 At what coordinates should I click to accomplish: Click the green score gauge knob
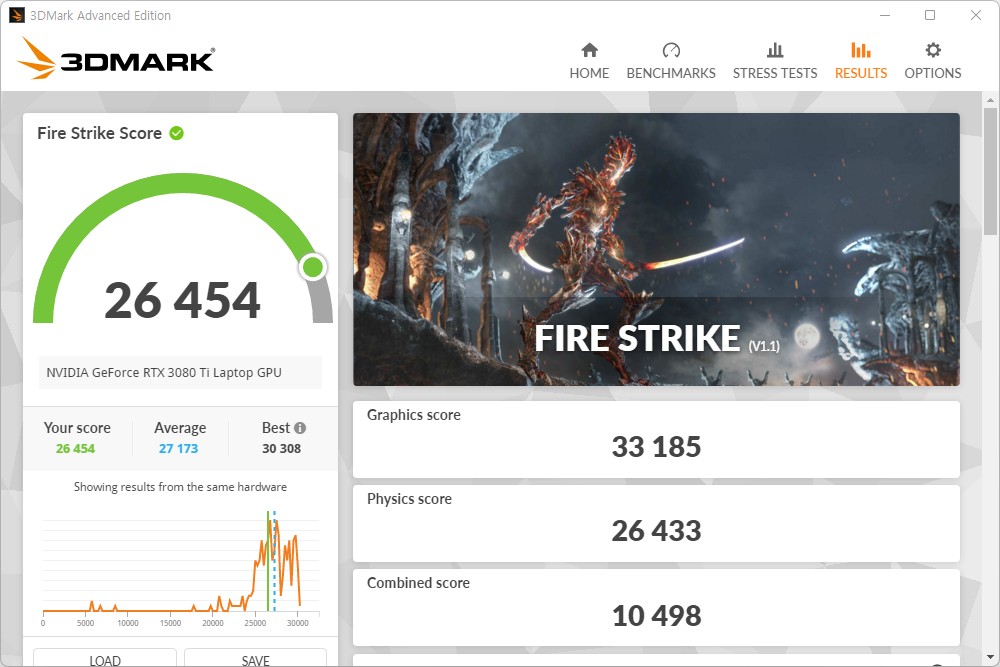(x=312, y=267)
